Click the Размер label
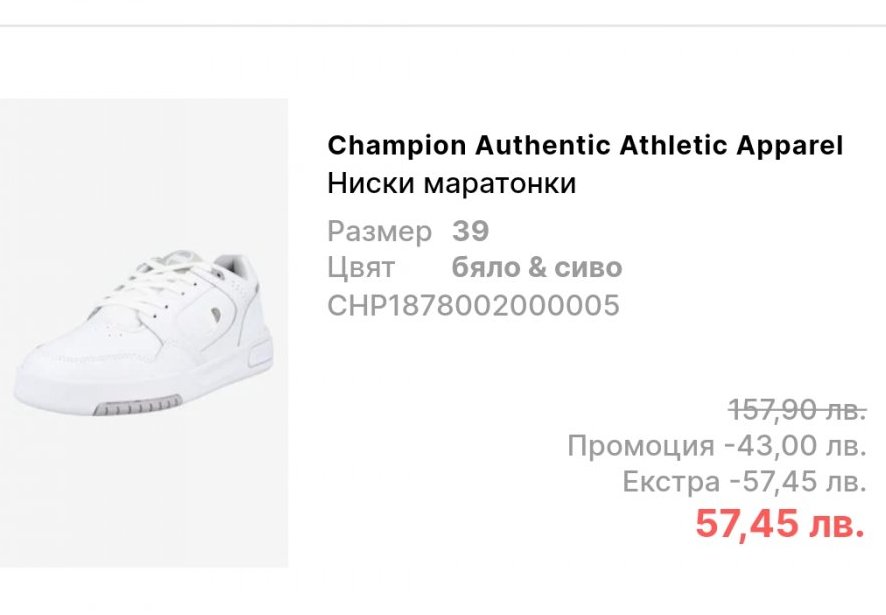 tap(379, 232)
